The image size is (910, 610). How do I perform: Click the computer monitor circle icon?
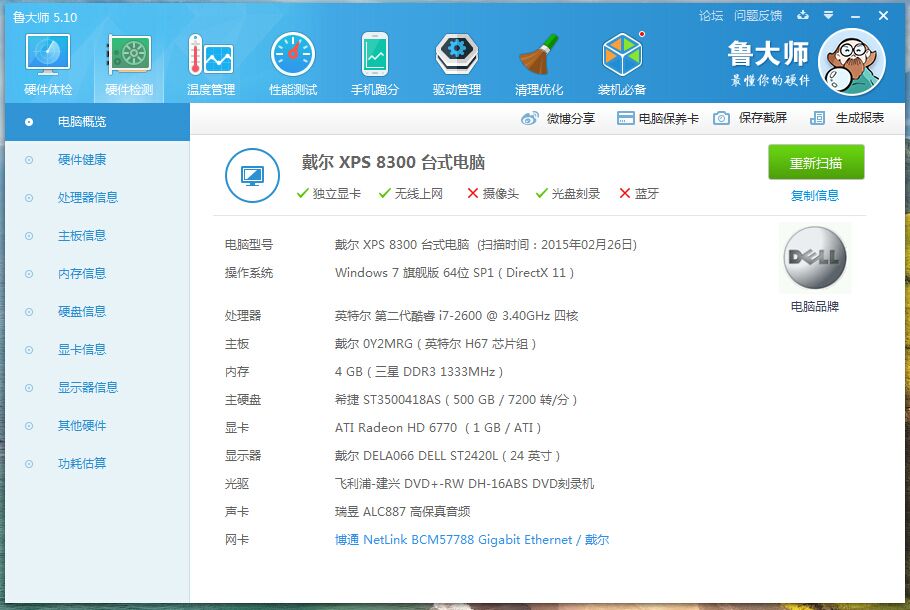[252, 175]
